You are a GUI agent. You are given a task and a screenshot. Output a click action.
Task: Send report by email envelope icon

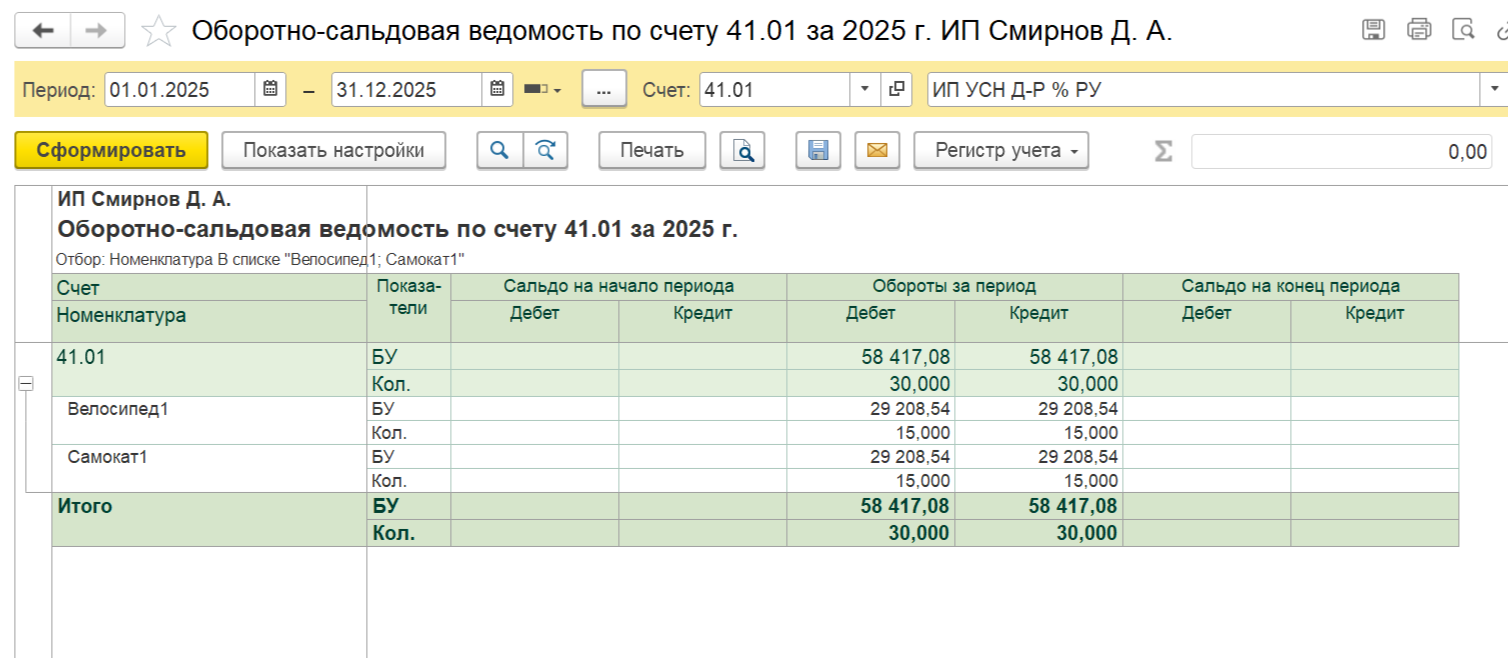point(877,151)
